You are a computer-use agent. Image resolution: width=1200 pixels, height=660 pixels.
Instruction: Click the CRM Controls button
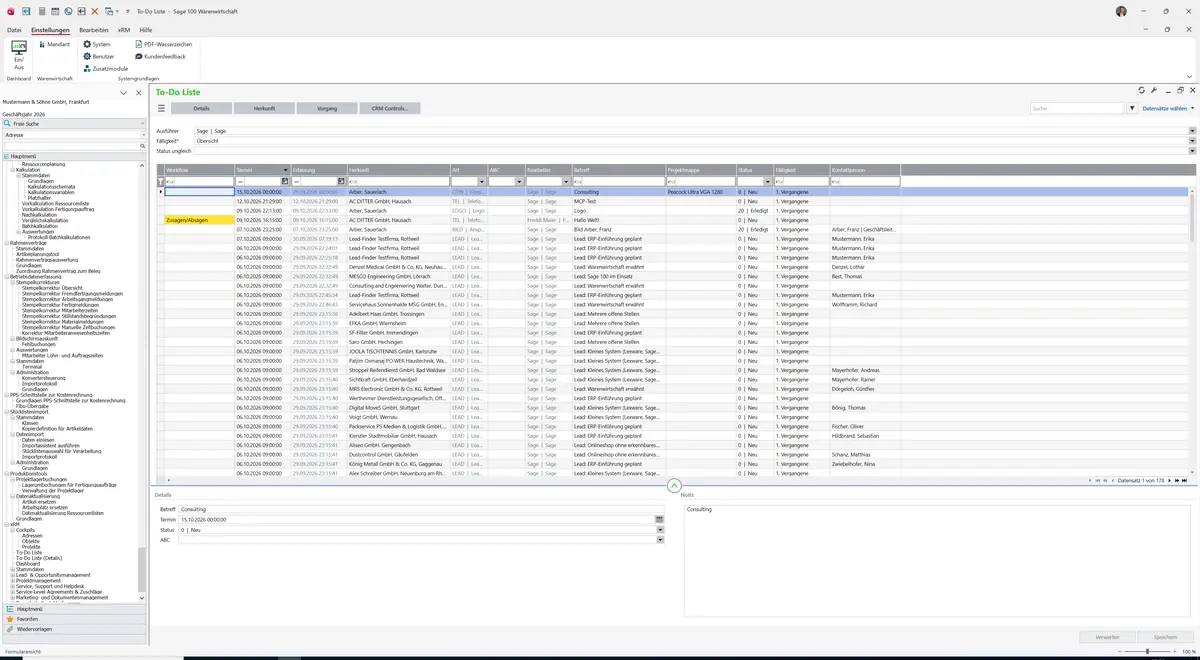(390, 108)
